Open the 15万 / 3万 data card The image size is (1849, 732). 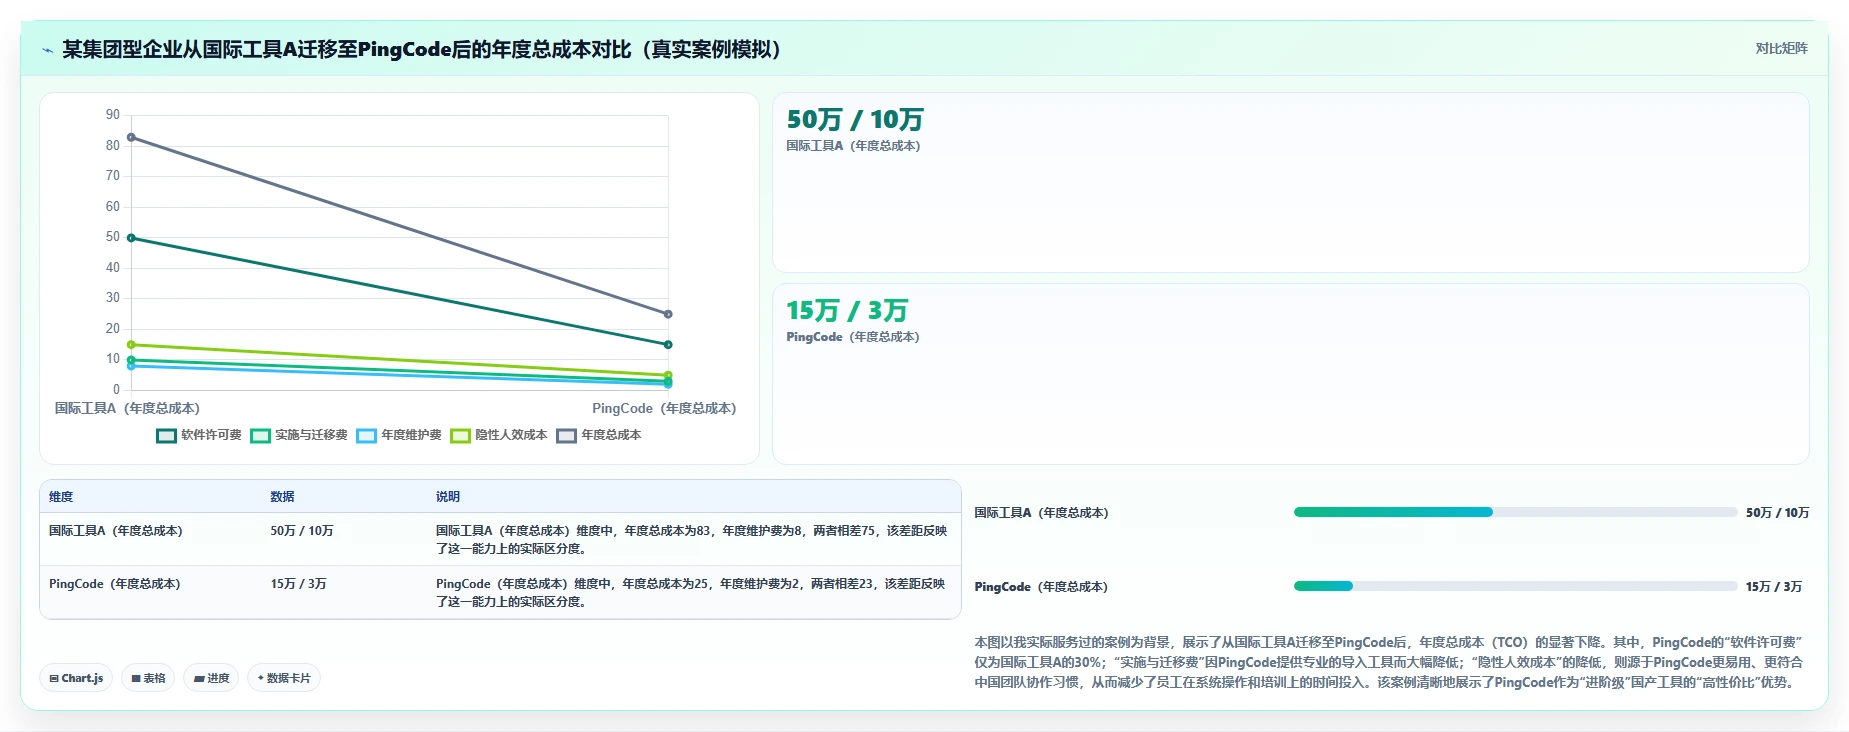pyautogui.click(x=1290, y=374)
